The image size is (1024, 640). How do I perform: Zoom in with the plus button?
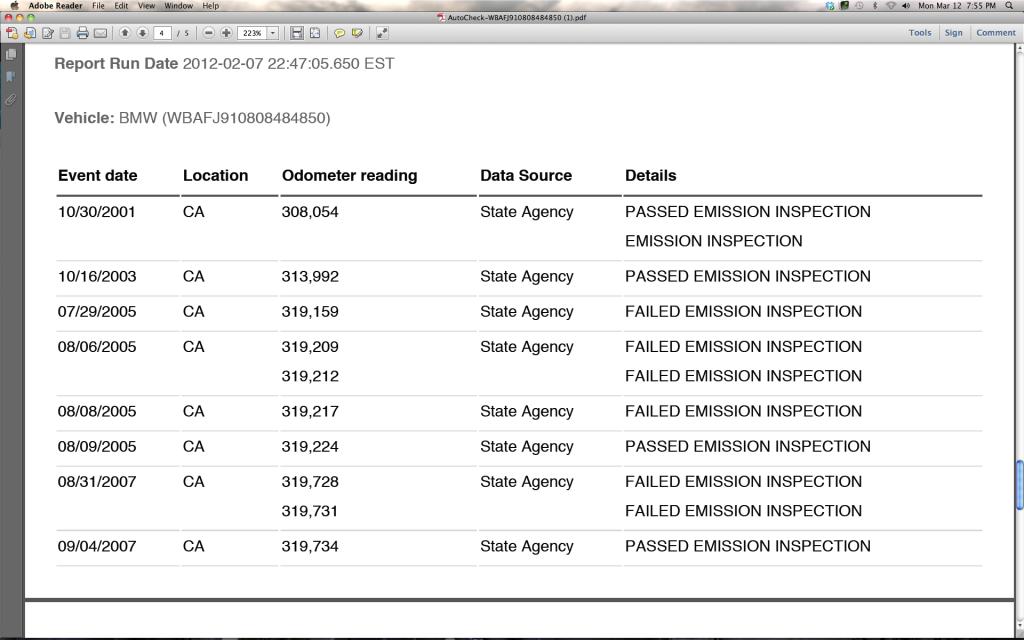pyautogui.click(x=226, y=33)
